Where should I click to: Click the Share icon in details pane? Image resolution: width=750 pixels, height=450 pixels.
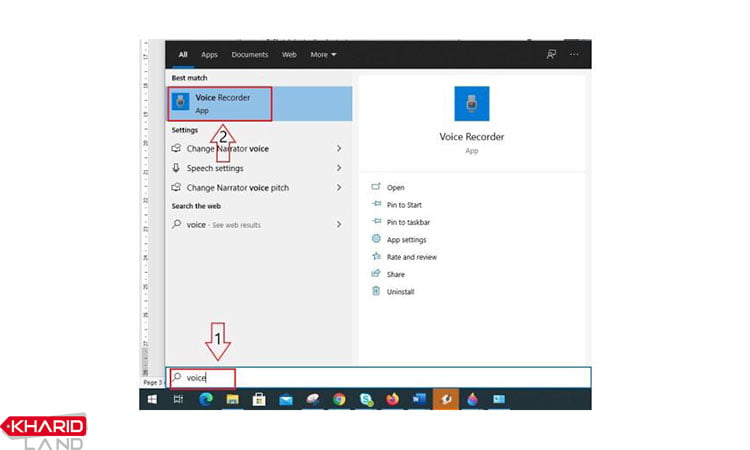pyautogui.click(x=376, y=274)
